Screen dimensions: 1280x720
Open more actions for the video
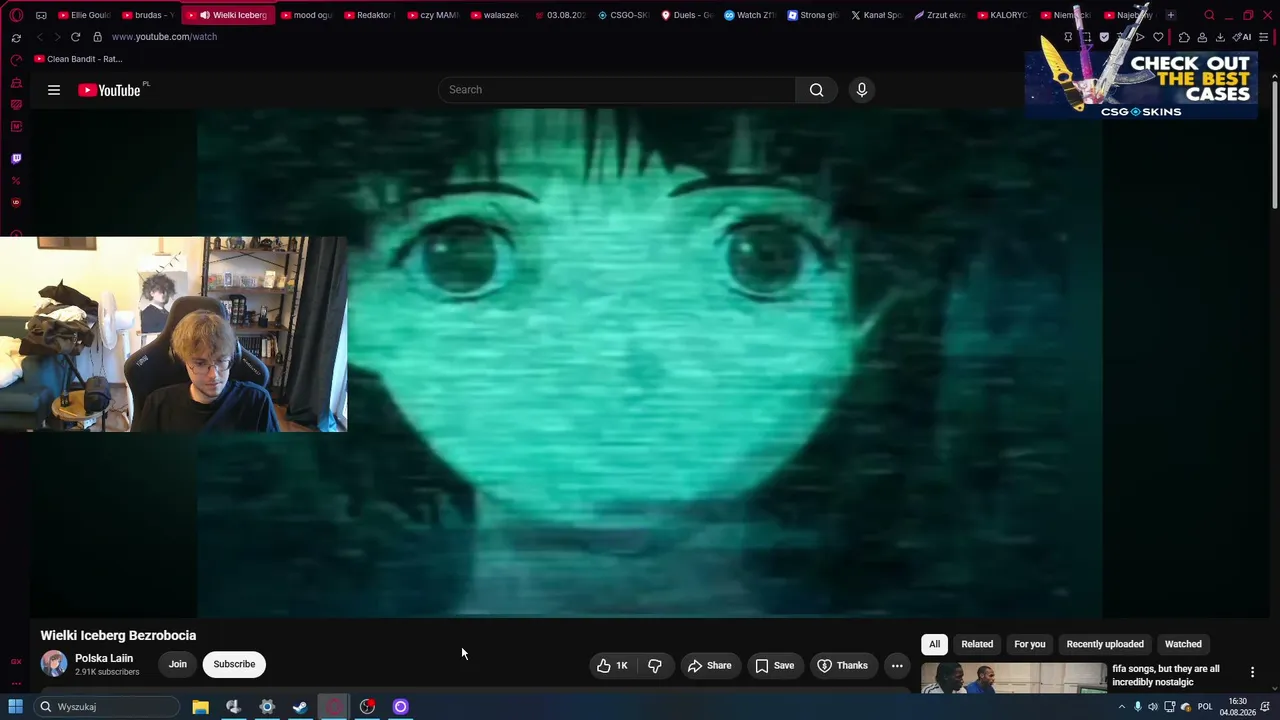tap(897, 665)
